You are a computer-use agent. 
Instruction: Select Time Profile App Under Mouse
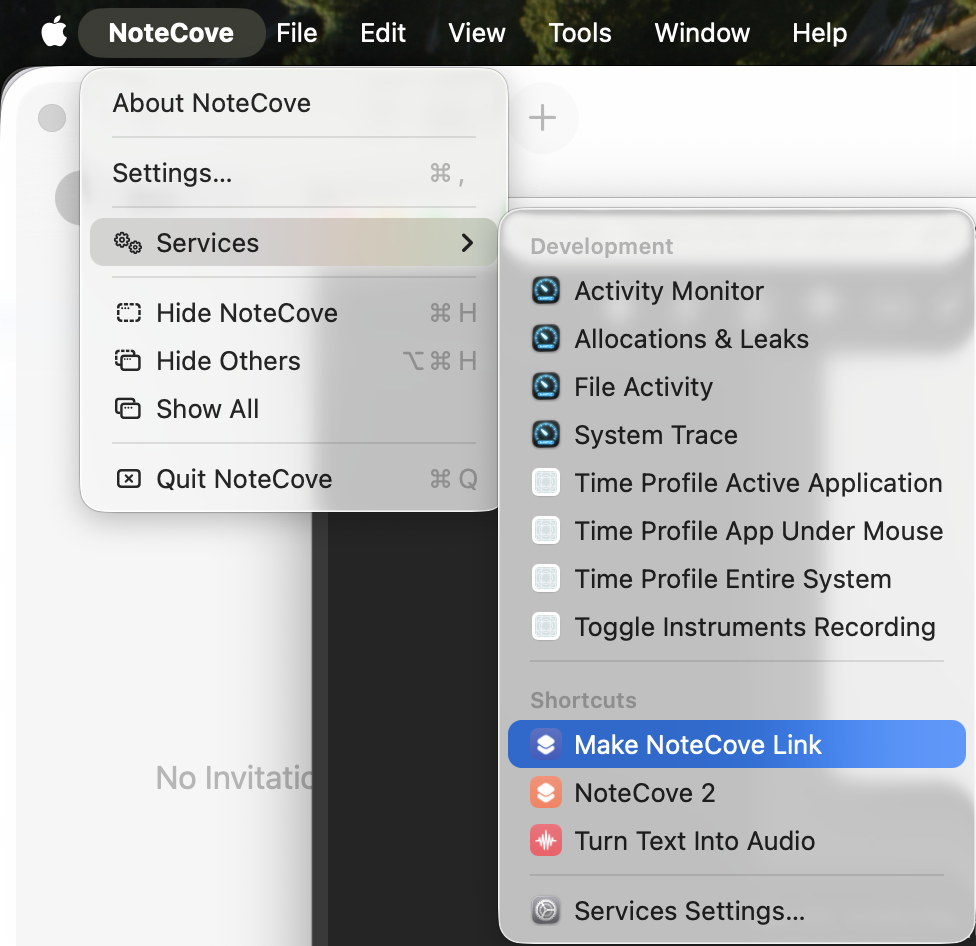click(737, 530)
